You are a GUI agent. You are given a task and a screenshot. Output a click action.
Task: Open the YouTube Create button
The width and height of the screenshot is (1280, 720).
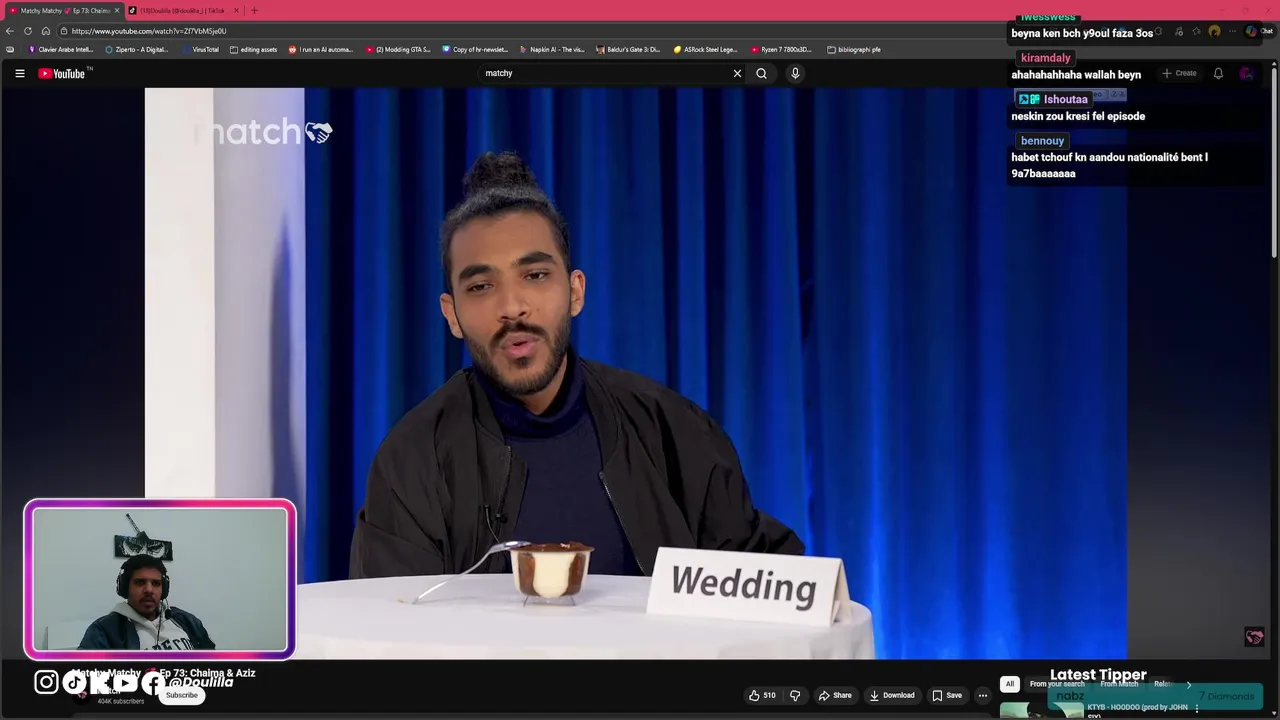(1179, 73)
